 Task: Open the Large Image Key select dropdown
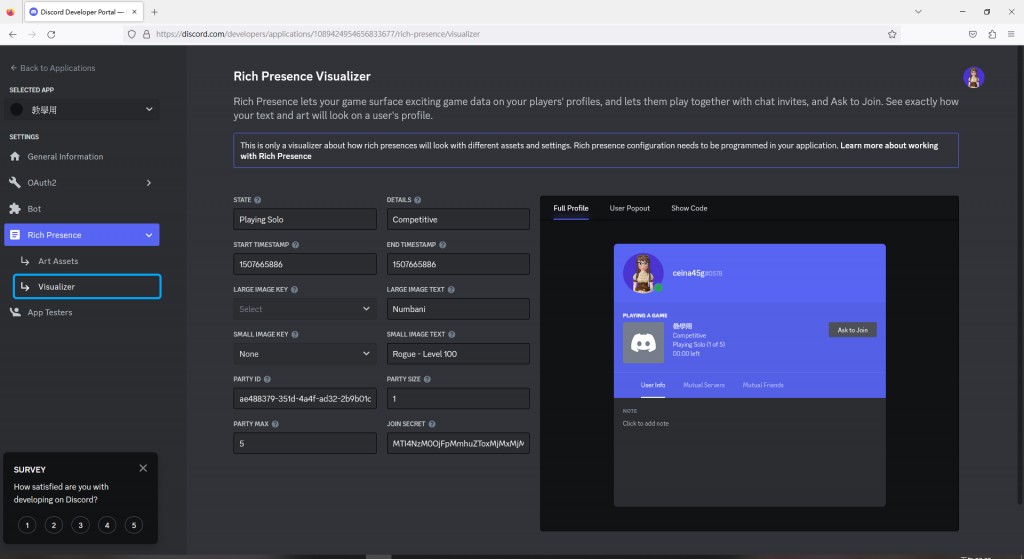[304, 309]
